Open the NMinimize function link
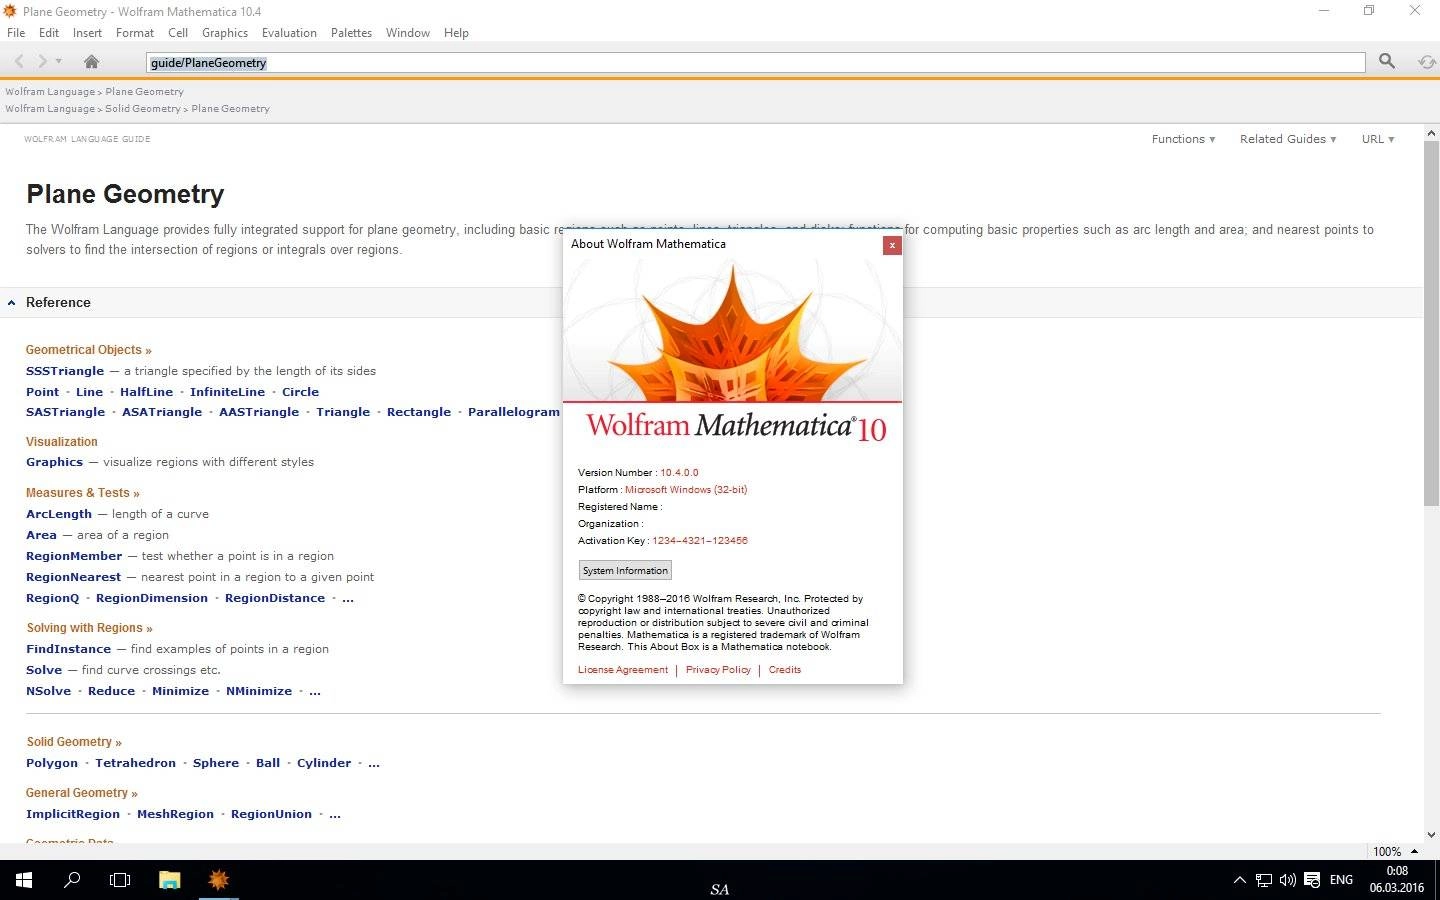The height and width of the screenshot is (900, 1440). (x=259, y=691)
